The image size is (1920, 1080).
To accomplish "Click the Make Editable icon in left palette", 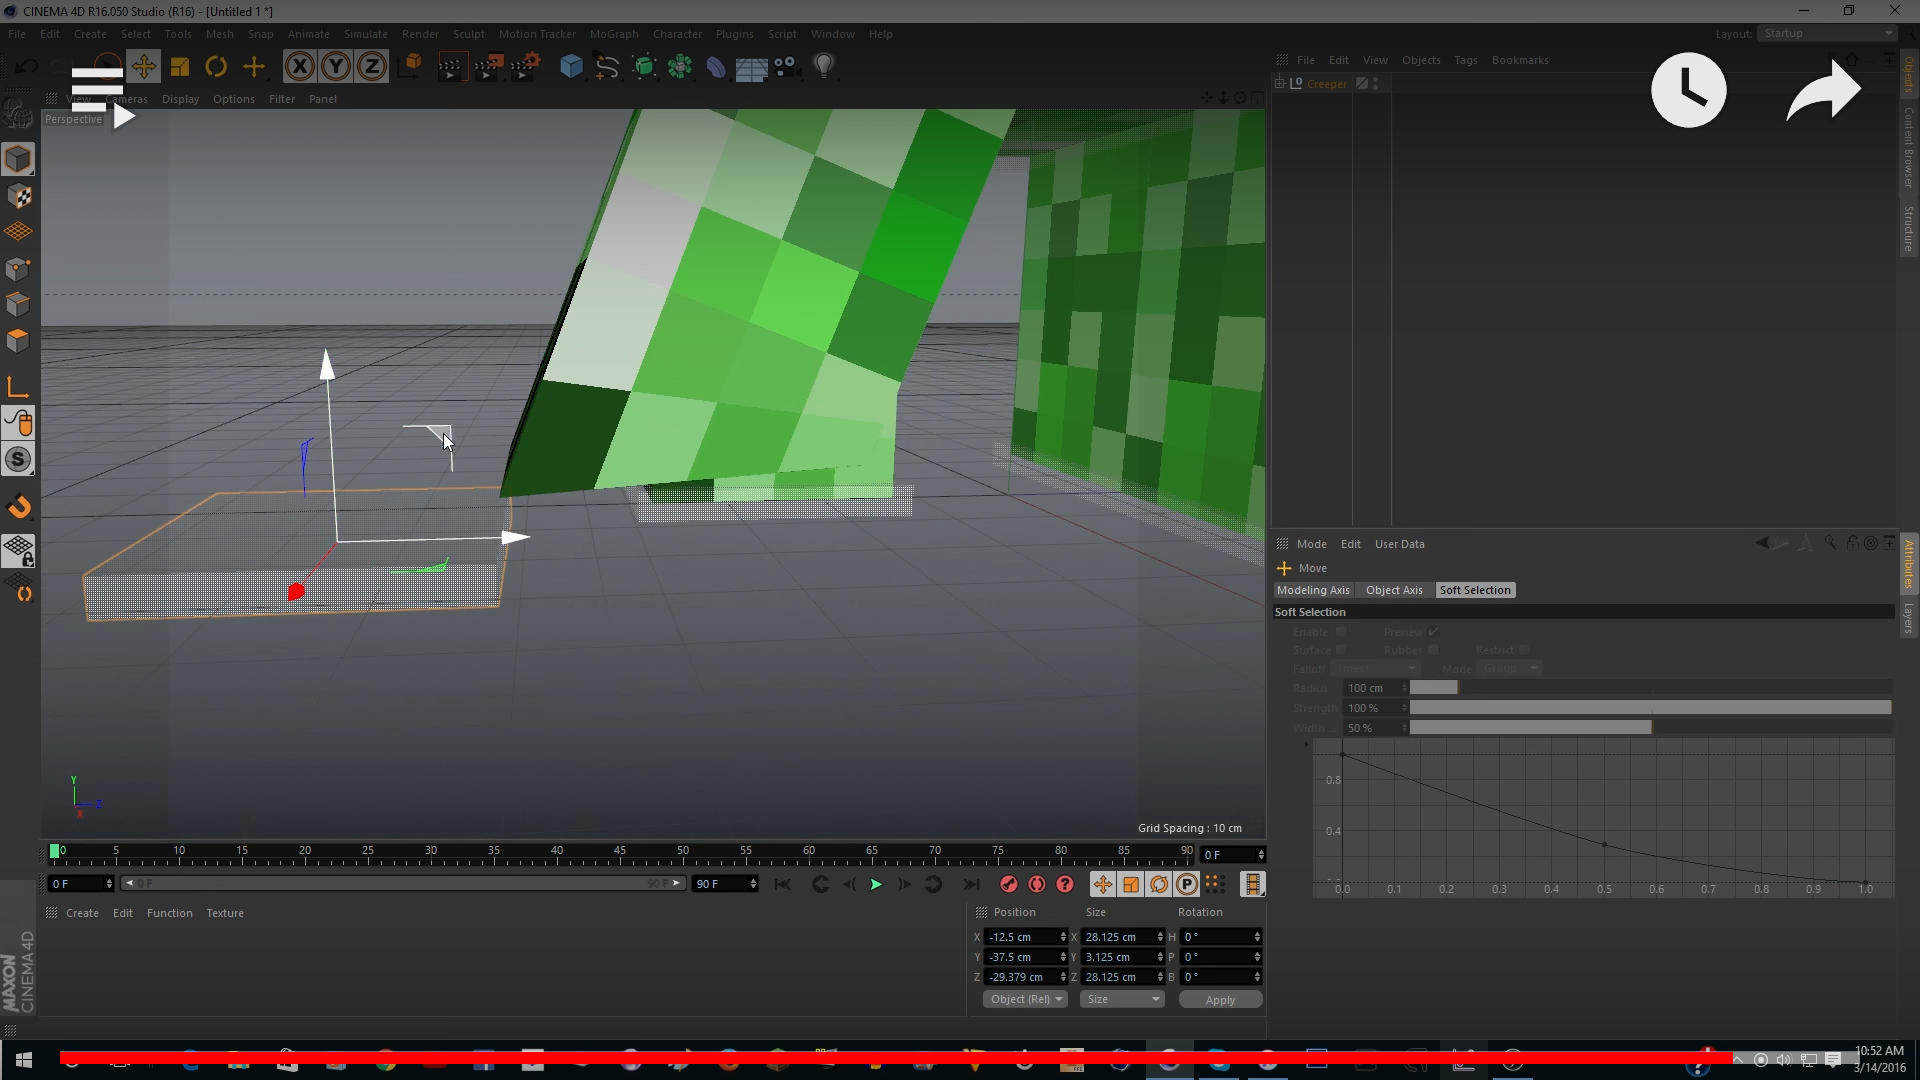I will pyautogui.click(x=18, y=114).
